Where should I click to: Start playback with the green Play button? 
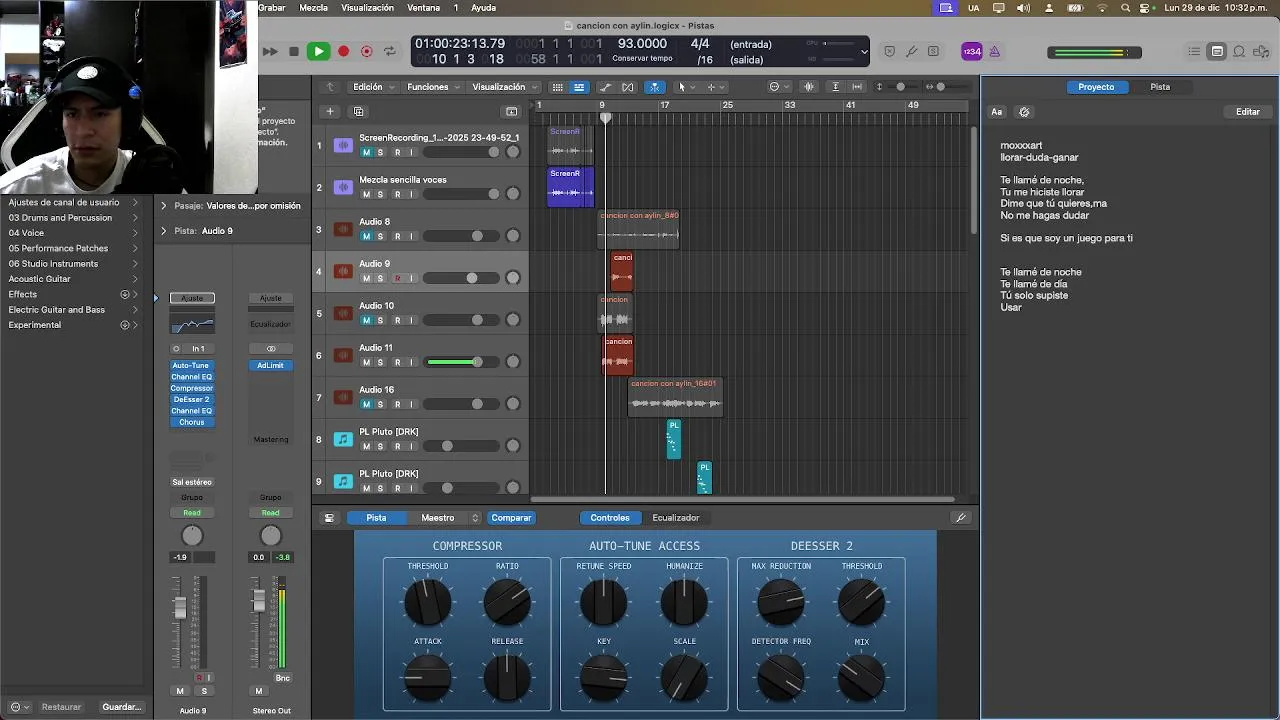[318, 51]
